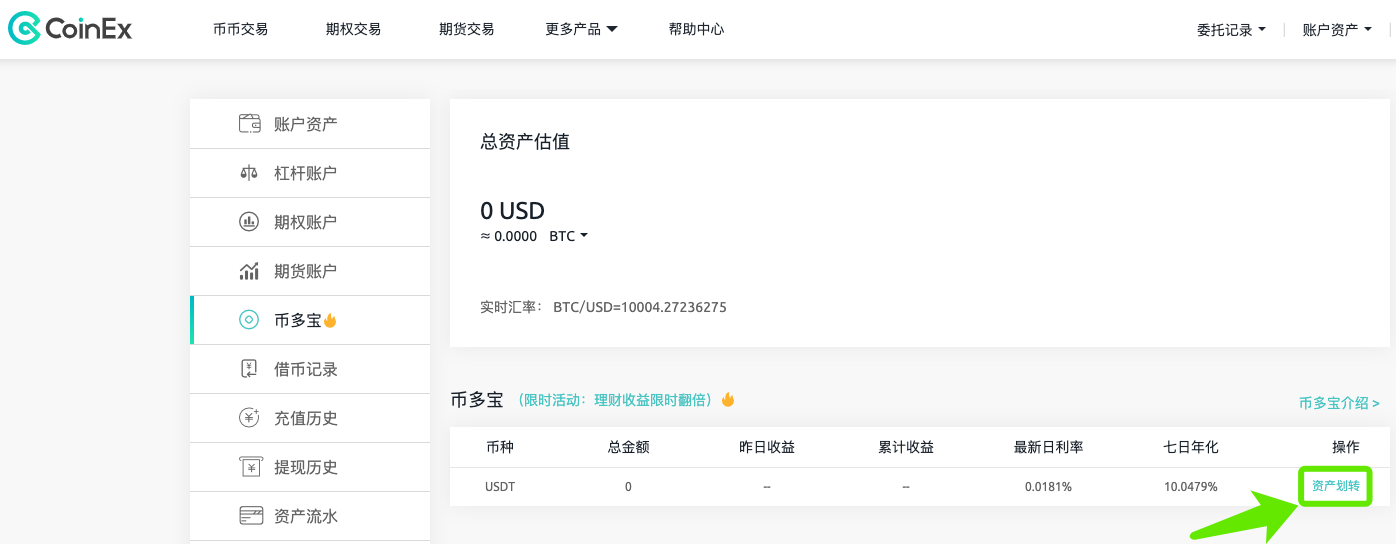Image resolution: width=1396 pixels, height=544 pixels.
Task: Click the 累计收益 column header
Action: point(906,447)
